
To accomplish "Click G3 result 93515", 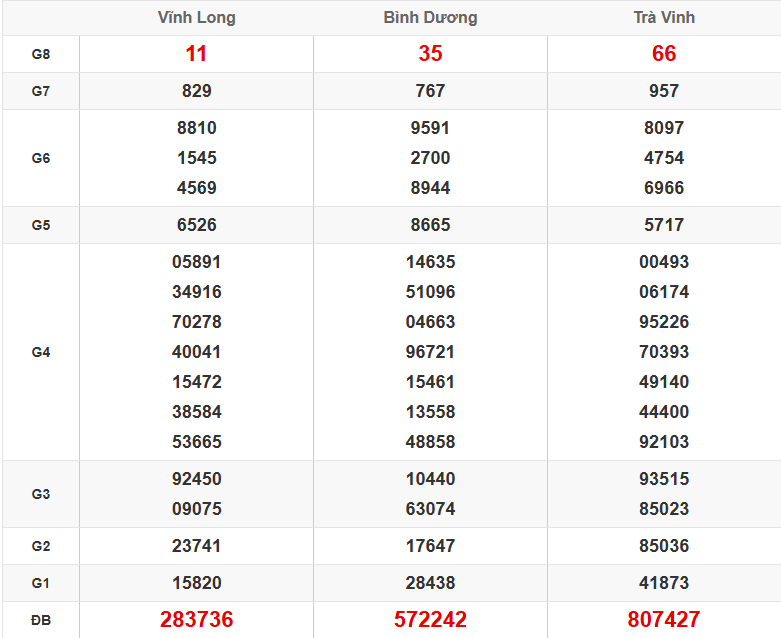I will pyautogui.click(x=664, y=479).
